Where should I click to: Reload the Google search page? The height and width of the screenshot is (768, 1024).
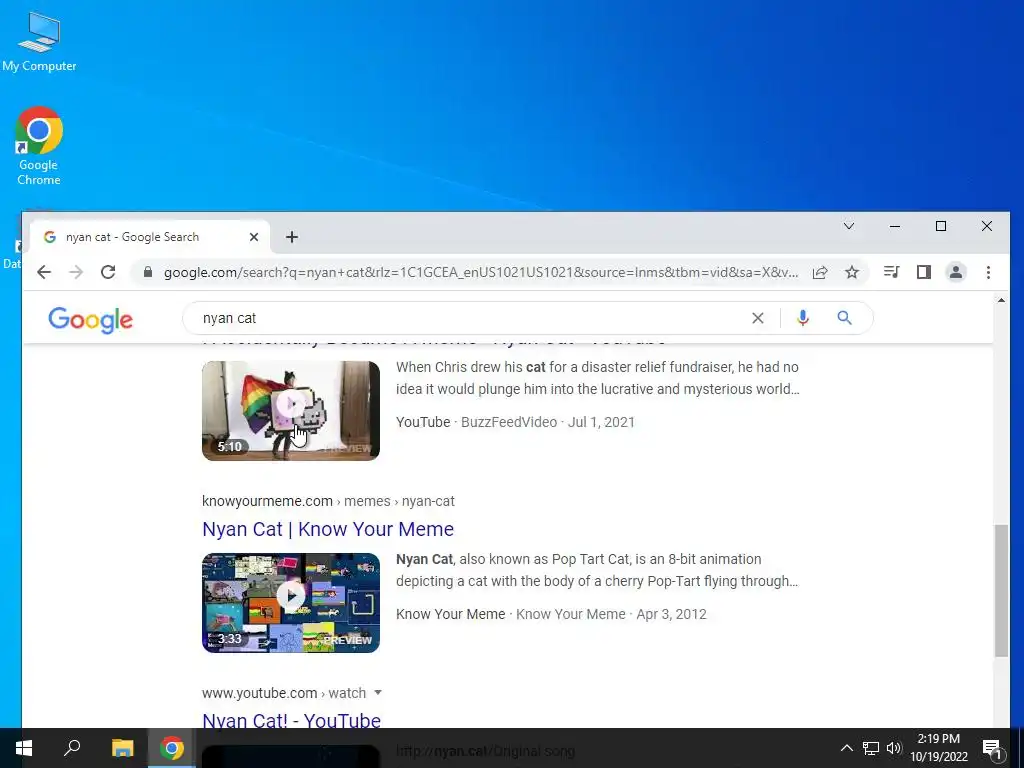click(x=108, y=272)
